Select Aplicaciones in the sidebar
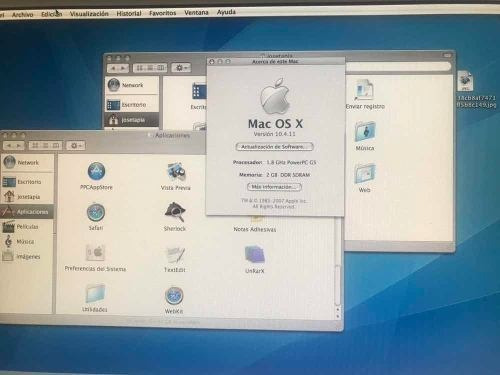Screen dimensions: 500x375 [x=27, y=212]
